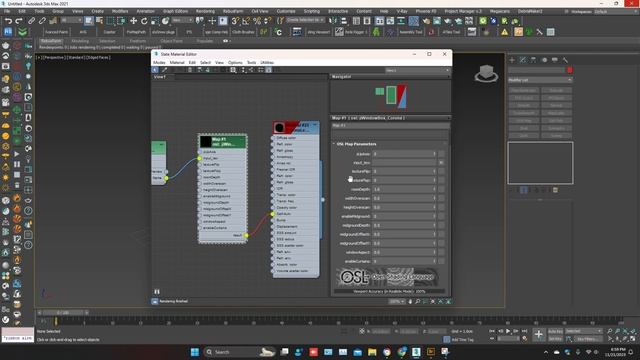Click Delete Selected trash icon in Slate toolbar
Screen dimensions: 640x360
pyautogui.click(x=190, y=70)
